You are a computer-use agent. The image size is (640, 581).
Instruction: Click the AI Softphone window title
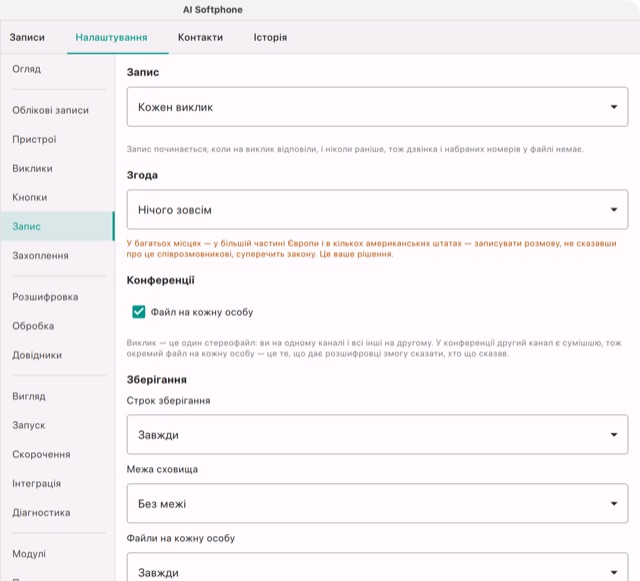point(213,10)
